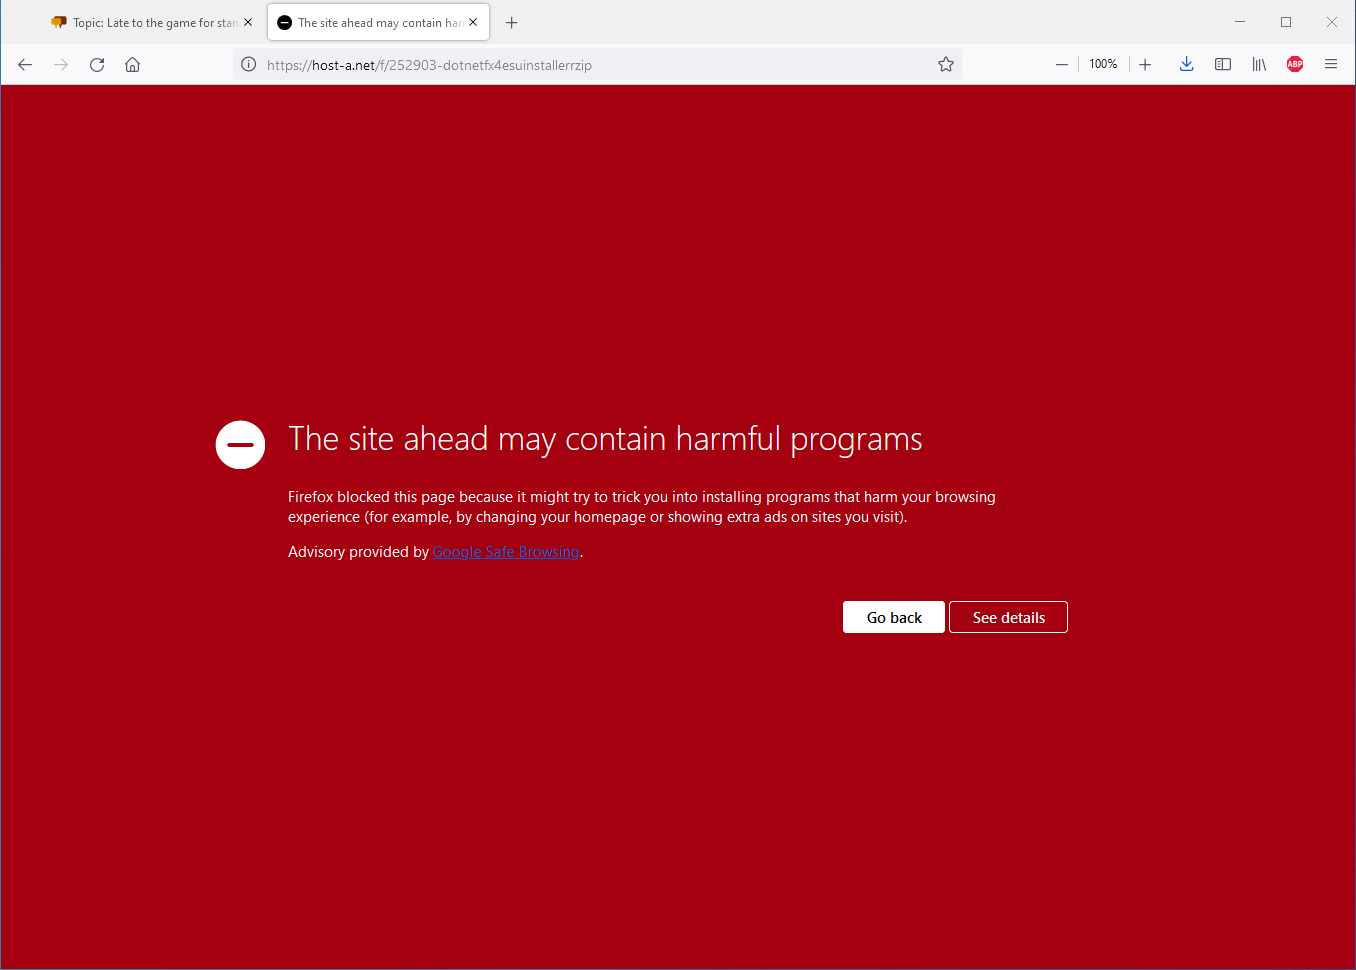Open the Firefox hamburger menu
Image resolution: width=1356 pixels, height=970 pixels.
1330,65
